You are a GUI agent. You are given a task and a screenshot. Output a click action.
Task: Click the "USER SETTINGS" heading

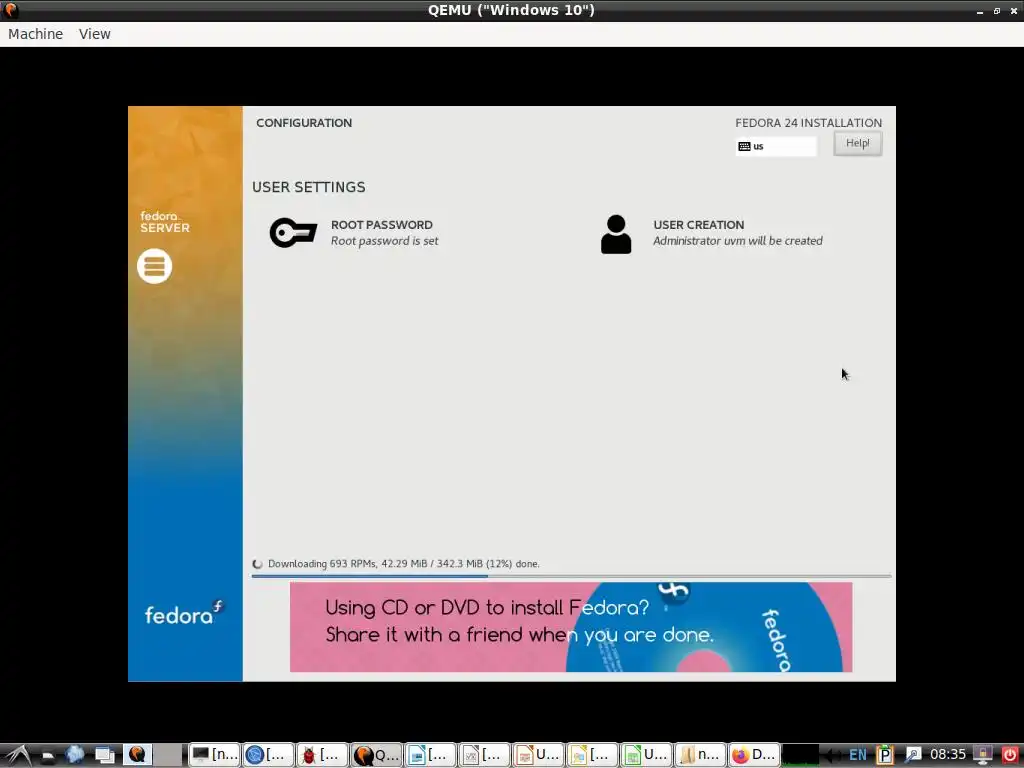[309, 187]
